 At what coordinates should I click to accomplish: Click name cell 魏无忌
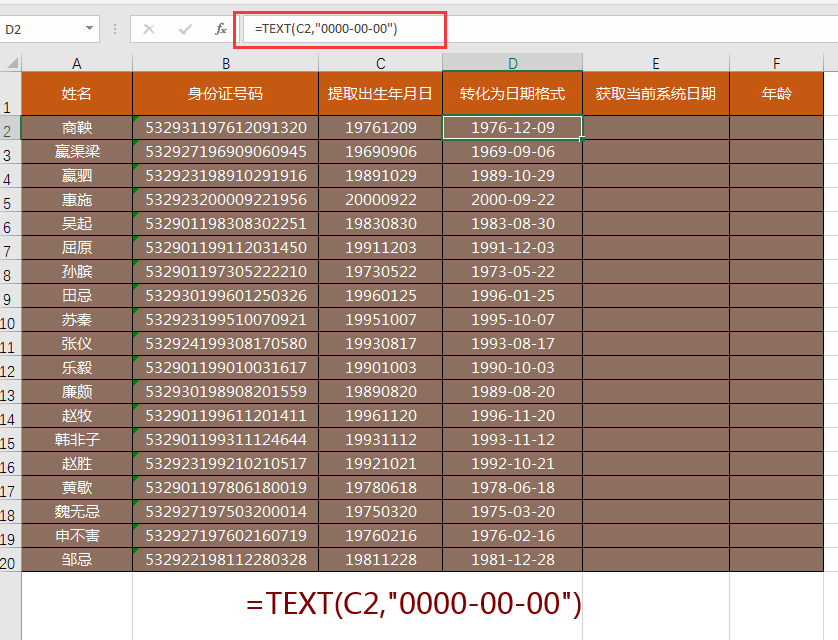point(77,512)
